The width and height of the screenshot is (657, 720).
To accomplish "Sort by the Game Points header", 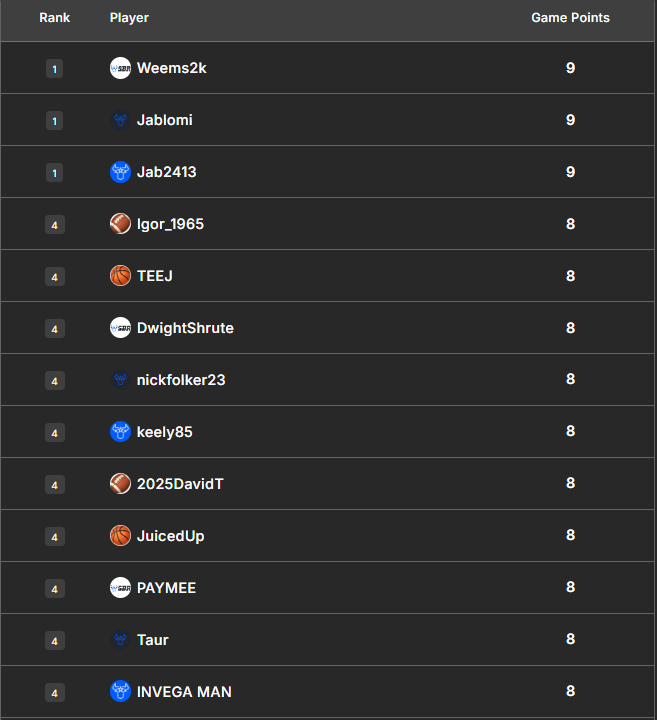I will pos(570,18).
